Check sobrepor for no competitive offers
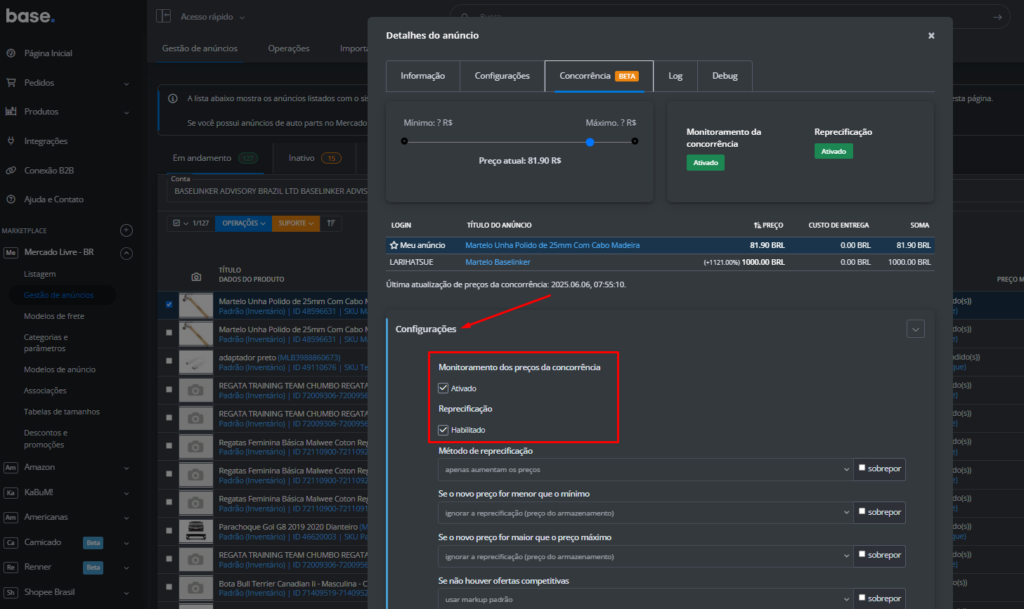 pos(862,598)
